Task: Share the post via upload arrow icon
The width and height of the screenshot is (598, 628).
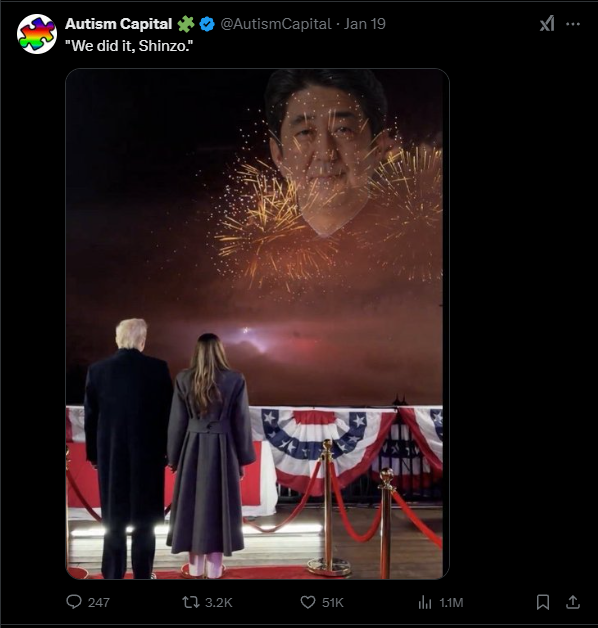Action: (x=573, y=602)
